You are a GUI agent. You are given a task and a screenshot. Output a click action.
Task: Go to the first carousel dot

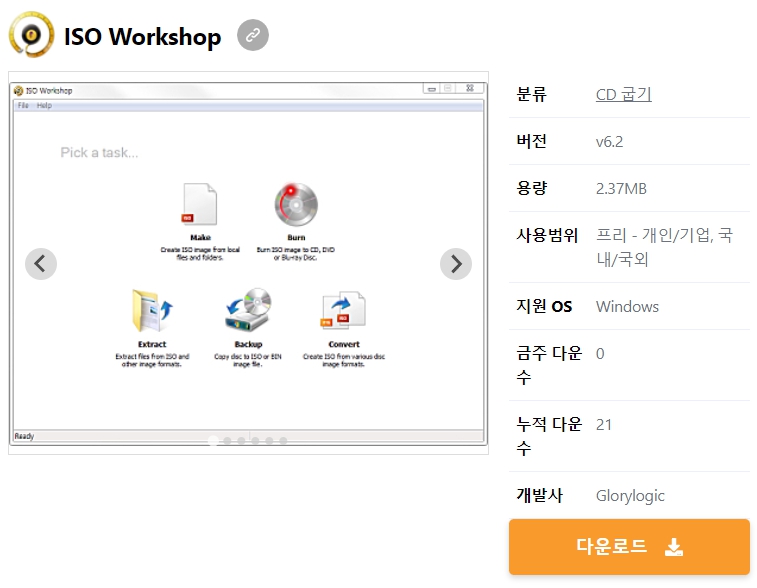pyautogui.click(x=213, y=441)
